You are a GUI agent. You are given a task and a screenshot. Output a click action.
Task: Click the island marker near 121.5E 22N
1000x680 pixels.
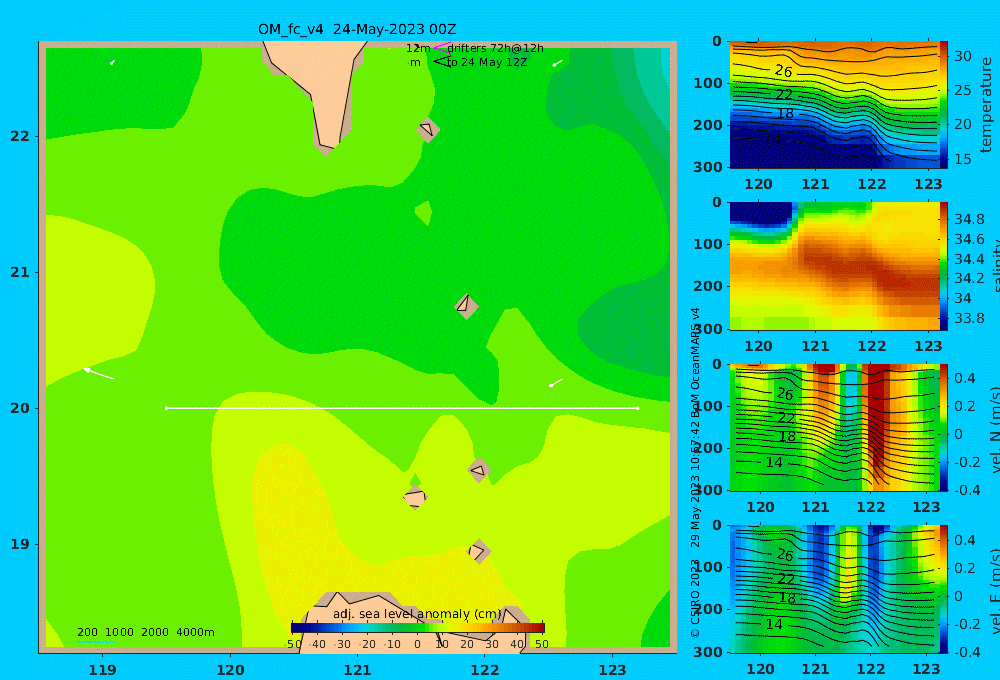[428, 129]
